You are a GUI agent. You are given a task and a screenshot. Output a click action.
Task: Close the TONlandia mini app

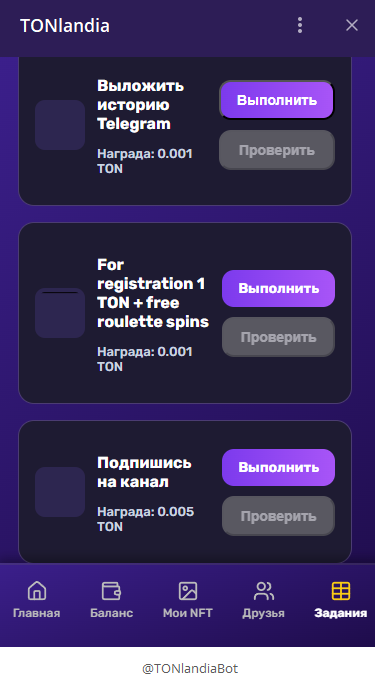tap(352, 25)
